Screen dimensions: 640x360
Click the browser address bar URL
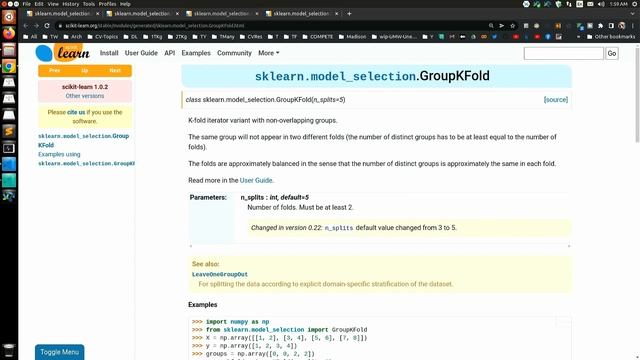tap(155, 25)
